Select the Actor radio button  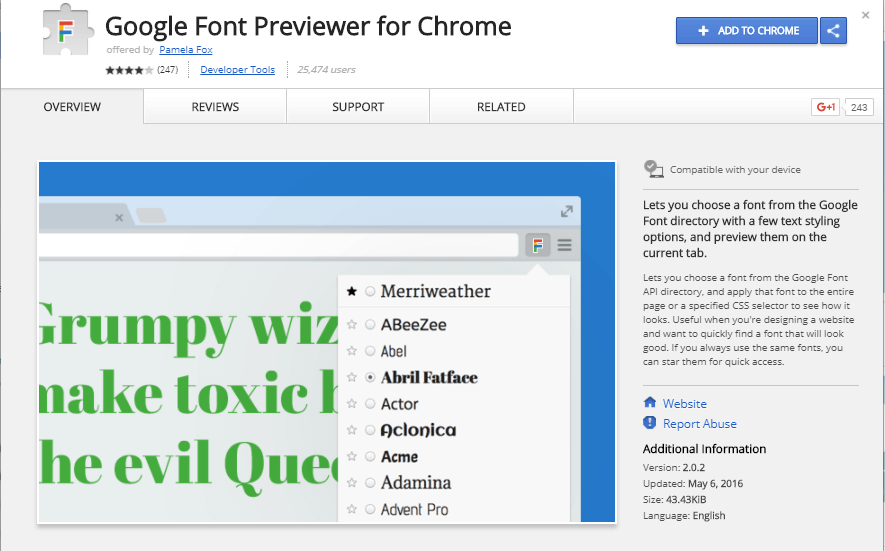370,403
